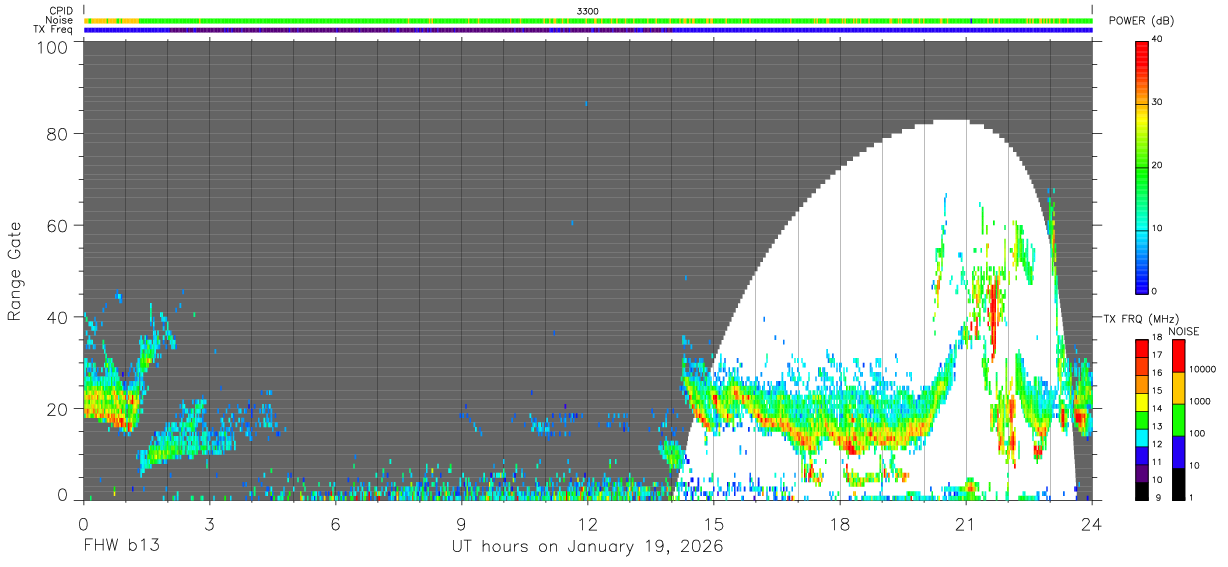Image resolution: width=1228 pixels, height=567 pixels.
Task: Click the Noise color strip above the plot
Action: tap(588, 20)
